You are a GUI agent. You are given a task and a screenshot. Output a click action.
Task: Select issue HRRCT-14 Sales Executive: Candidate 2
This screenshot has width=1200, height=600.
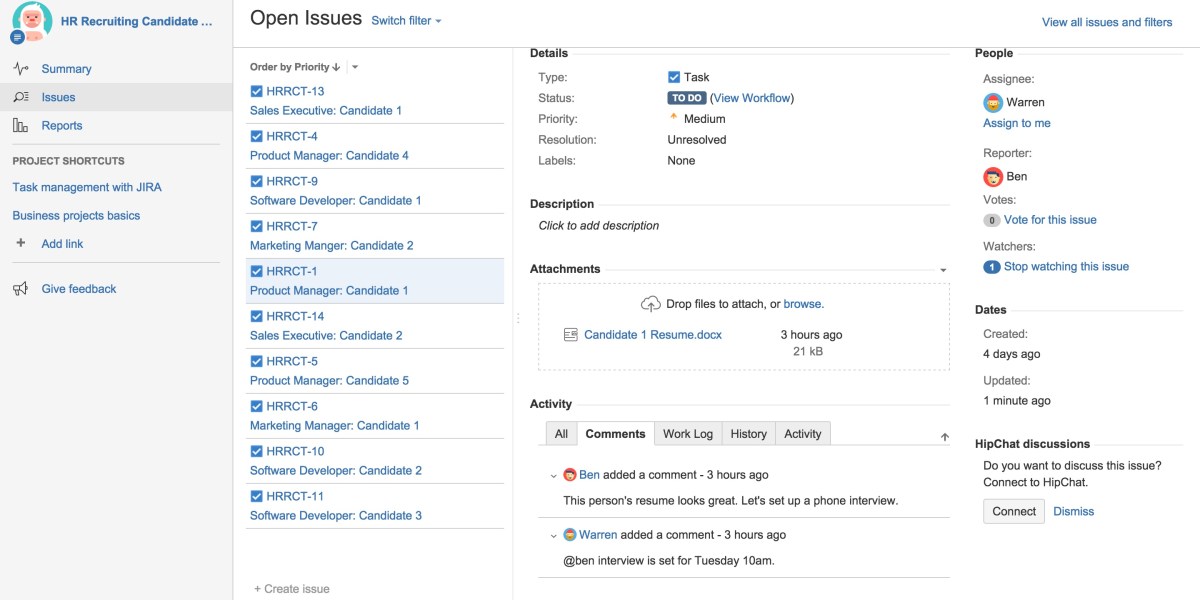tap(326, 336)
